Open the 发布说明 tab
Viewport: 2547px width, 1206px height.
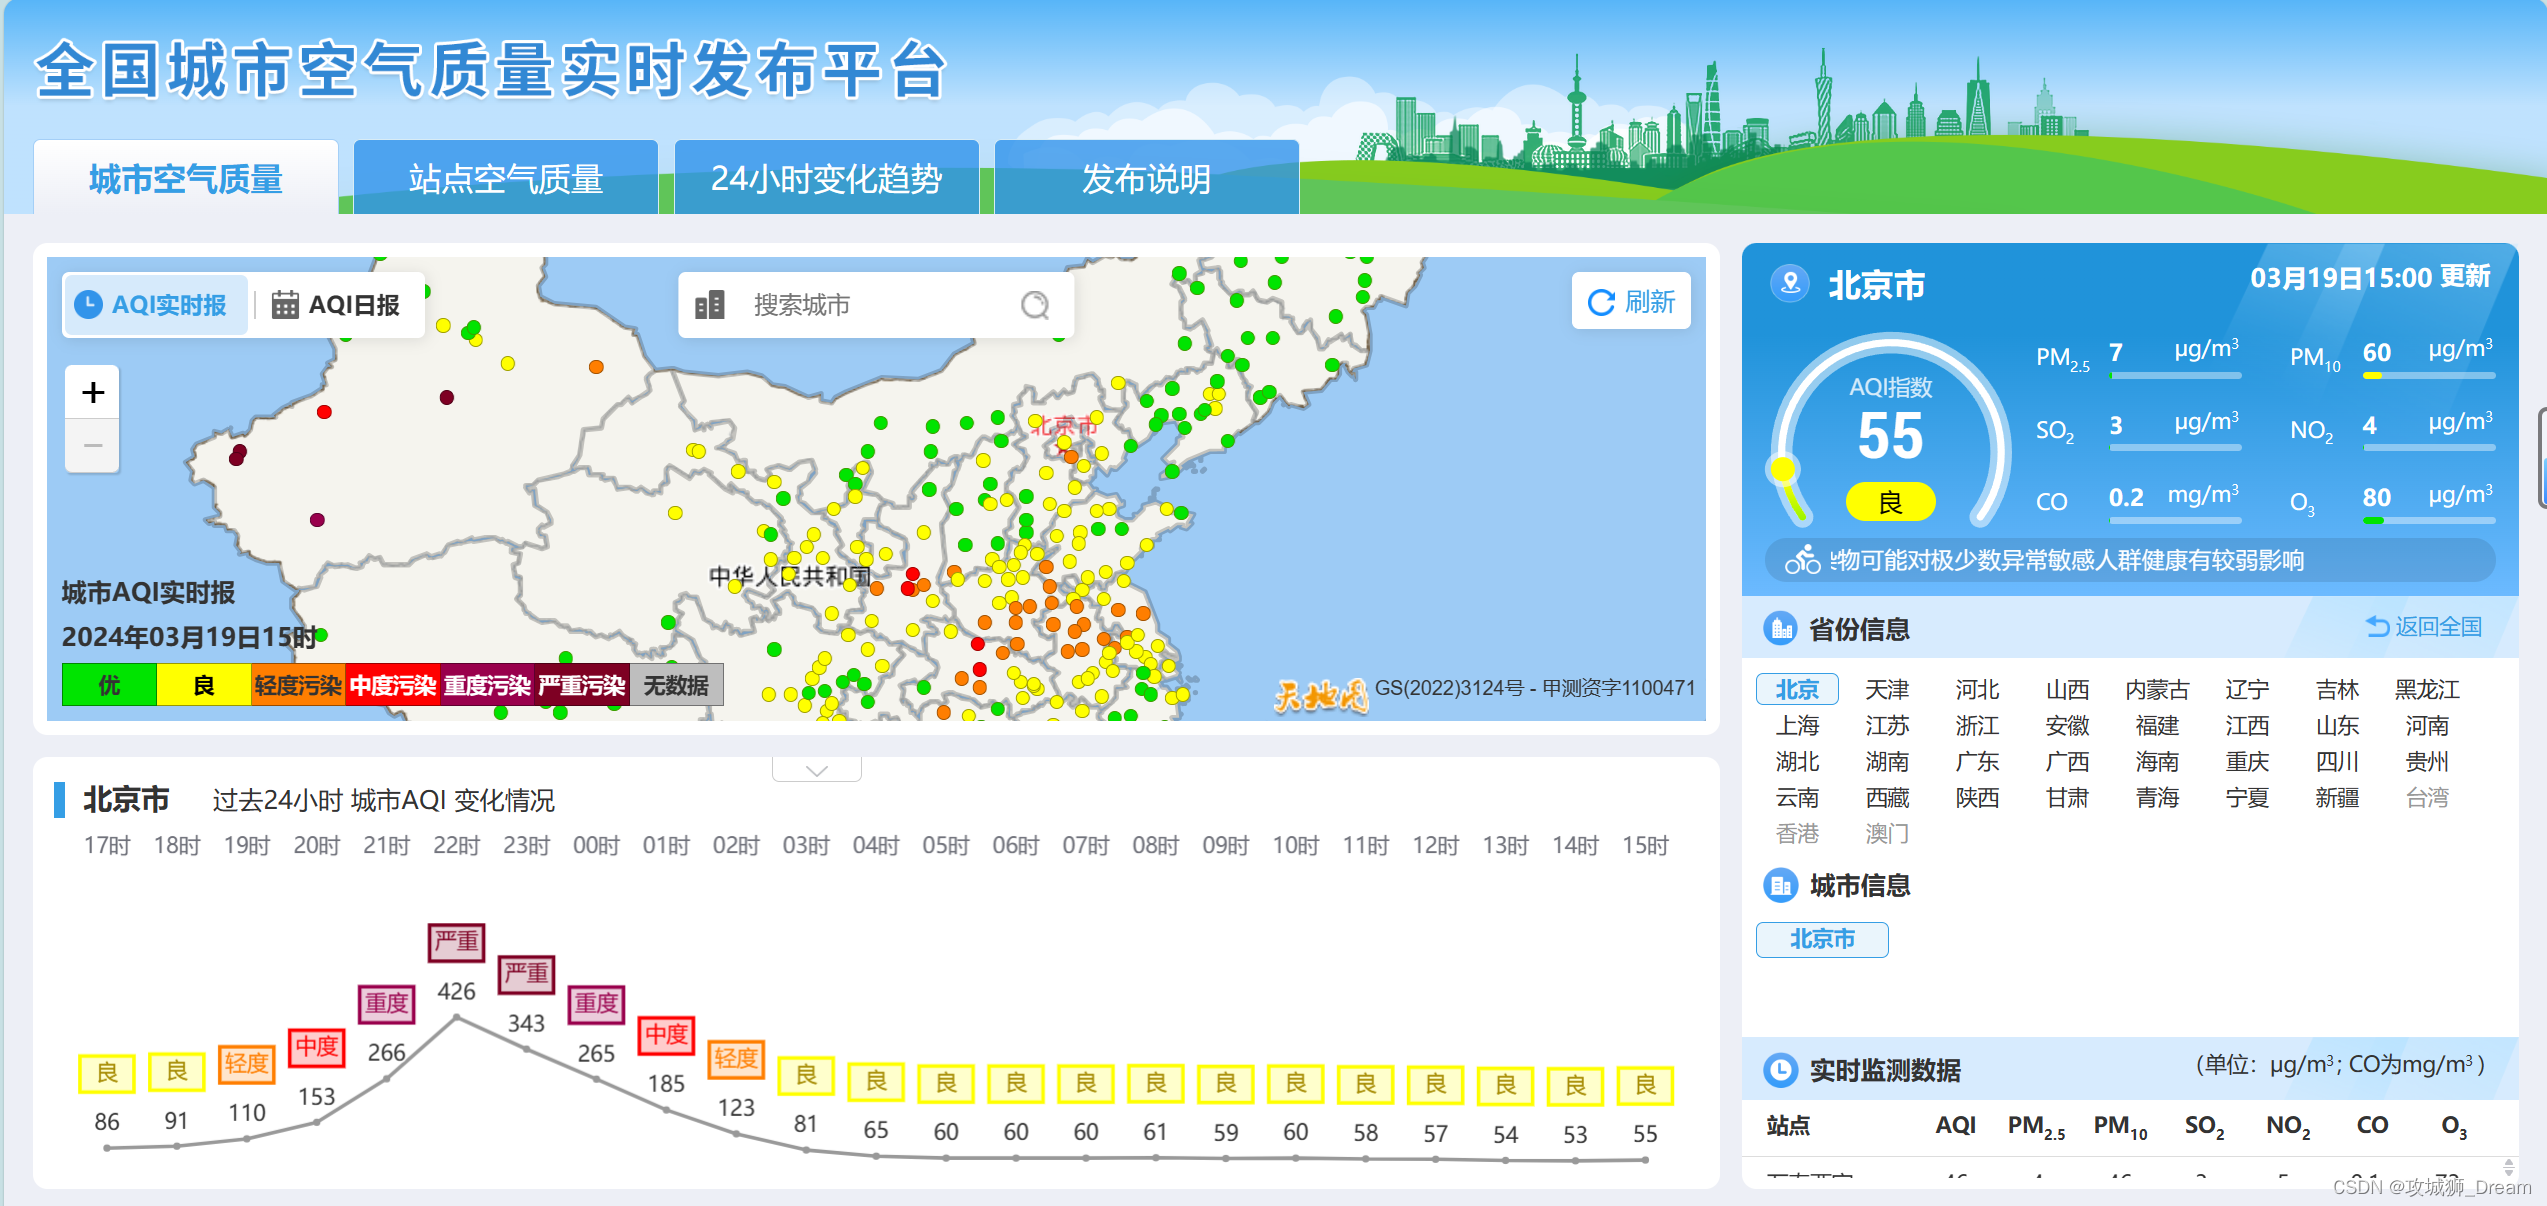coord(1146,179)
